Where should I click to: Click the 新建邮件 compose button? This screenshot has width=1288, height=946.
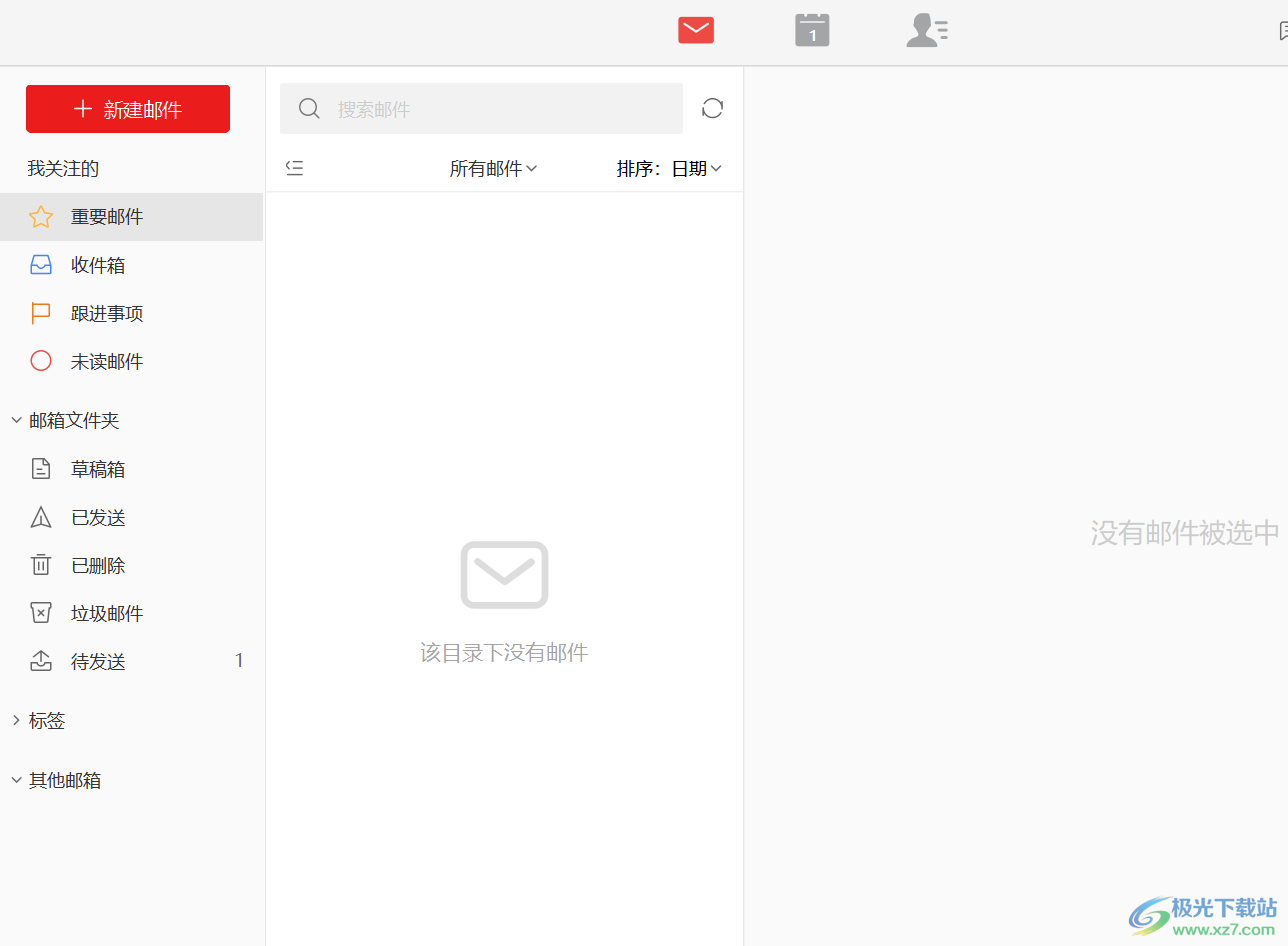(128, 109)
